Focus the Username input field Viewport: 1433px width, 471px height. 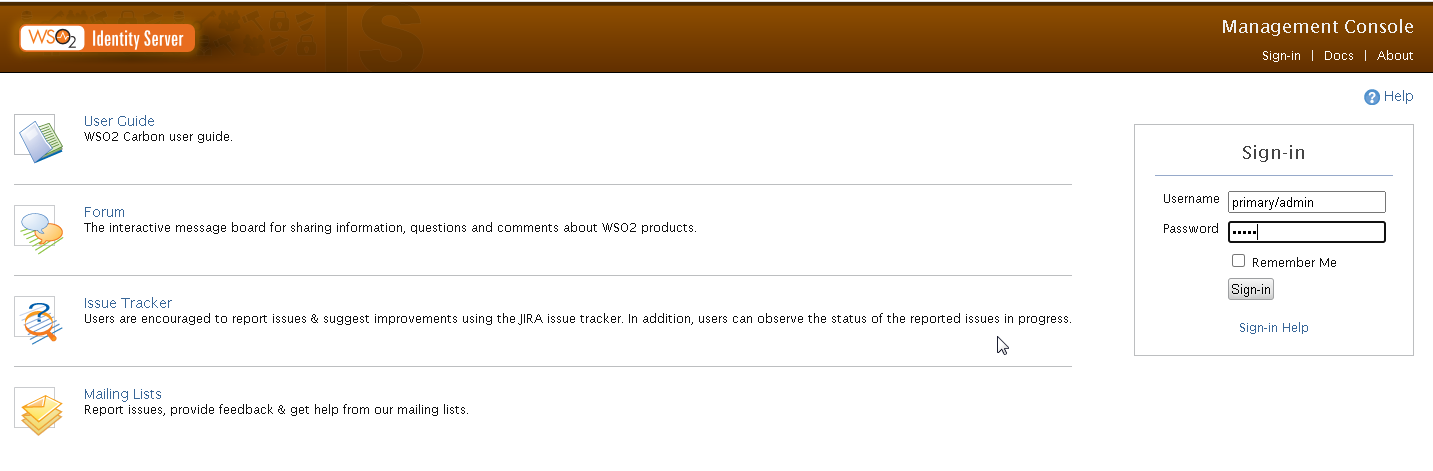coord(1307,202)
